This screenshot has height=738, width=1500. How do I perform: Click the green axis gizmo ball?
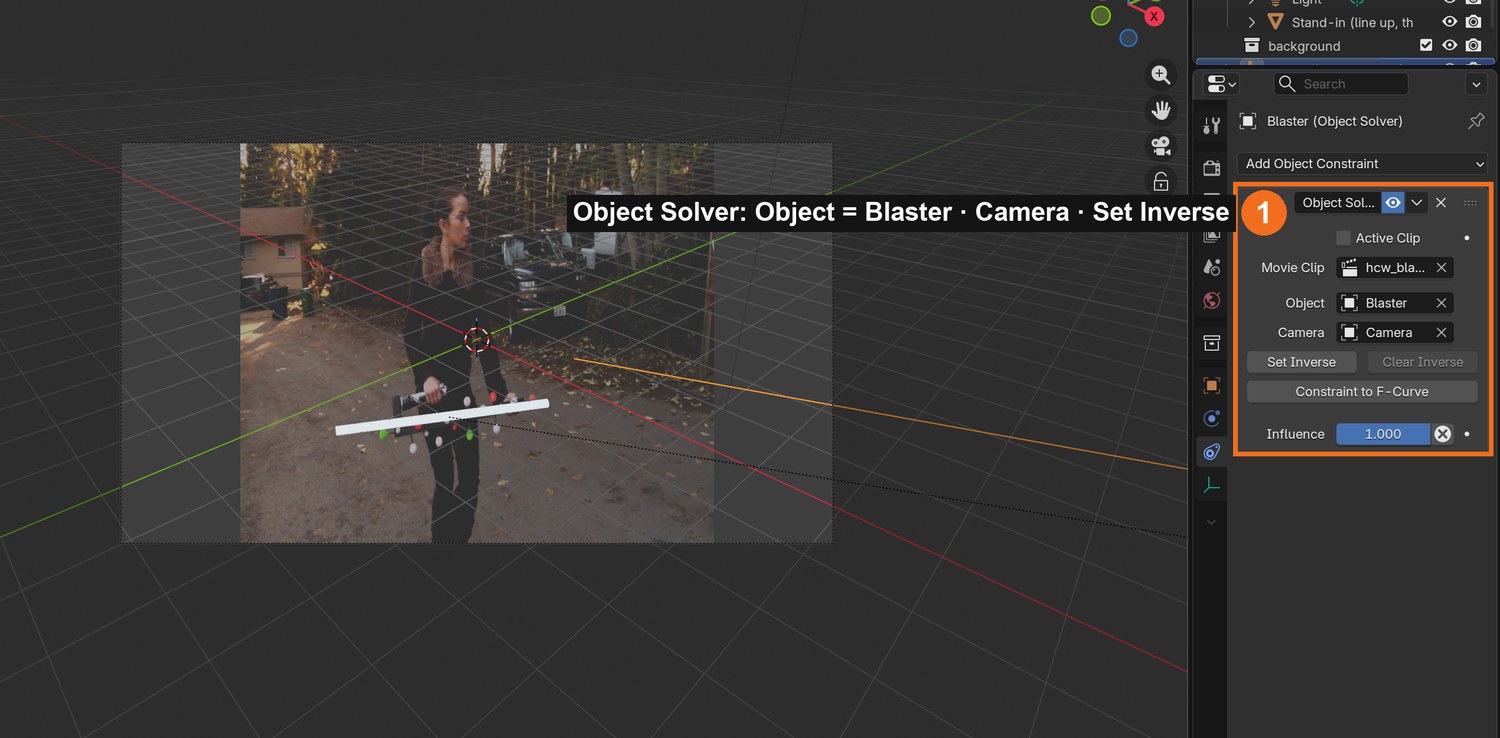(x=1101, y=15)
